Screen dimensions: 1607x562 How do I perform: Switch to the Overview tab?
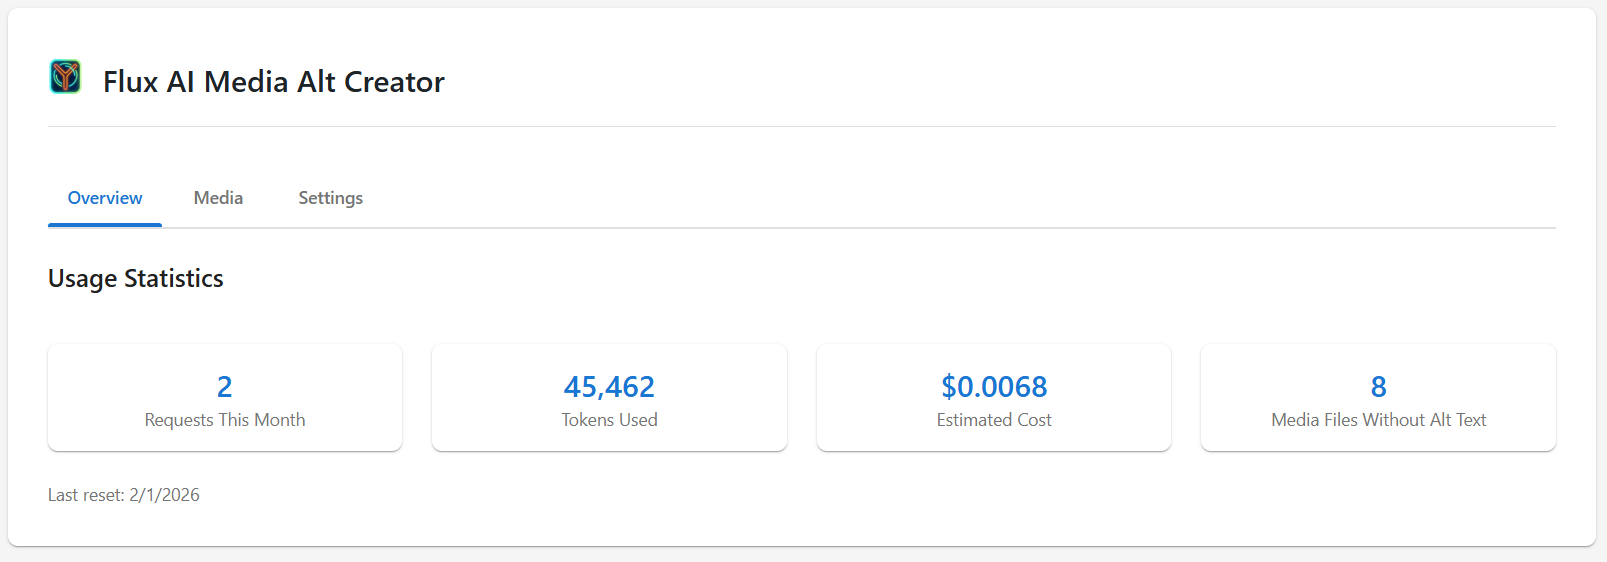(x=105, y=198)
